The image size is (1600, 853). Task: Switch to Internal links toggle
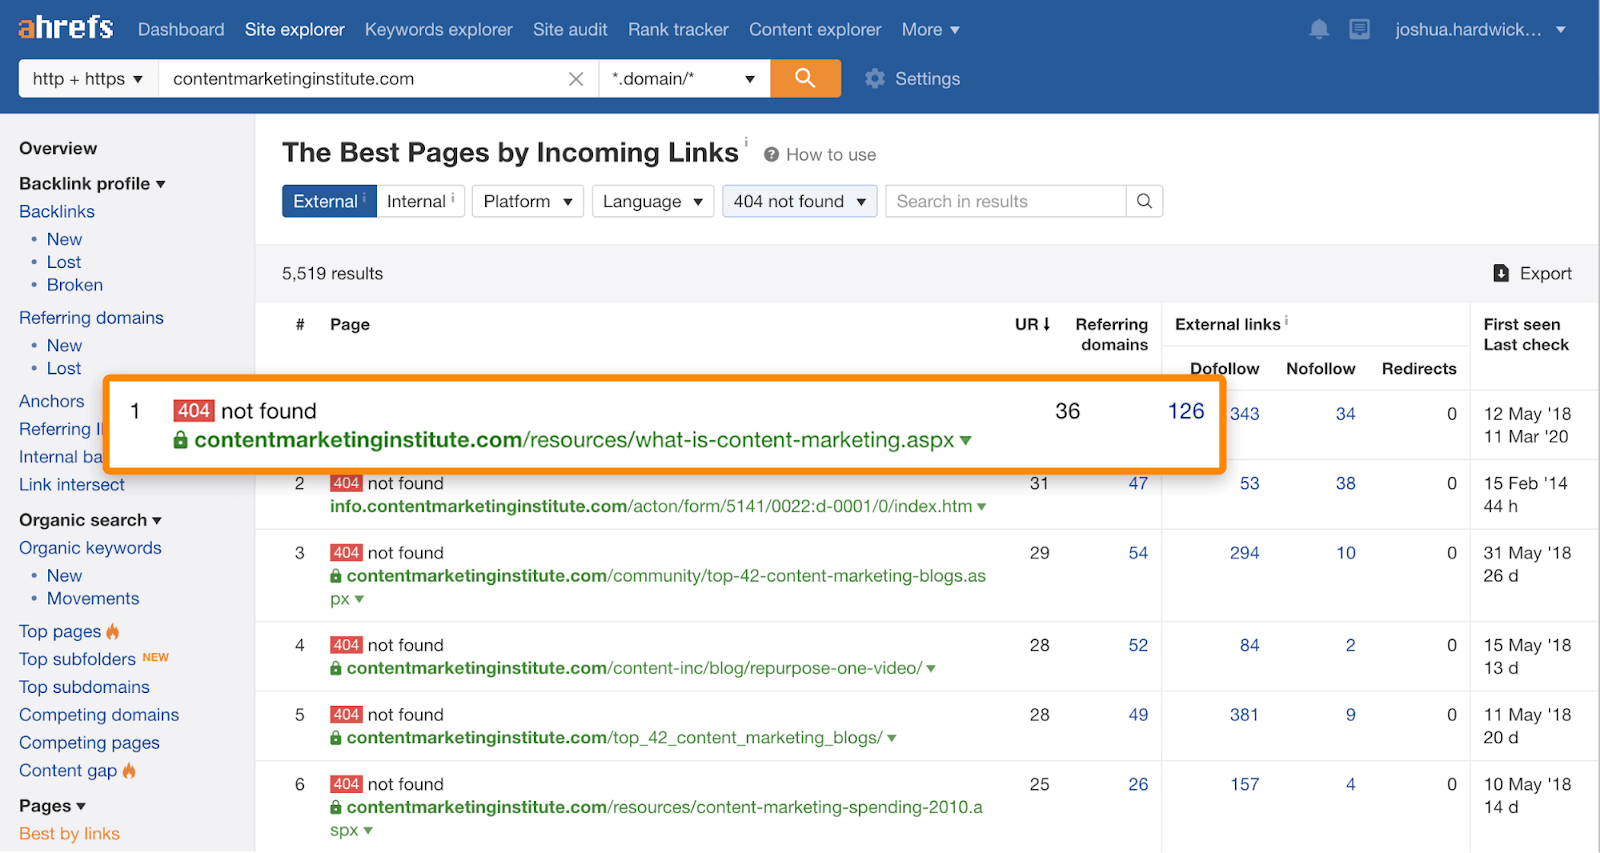418,201
